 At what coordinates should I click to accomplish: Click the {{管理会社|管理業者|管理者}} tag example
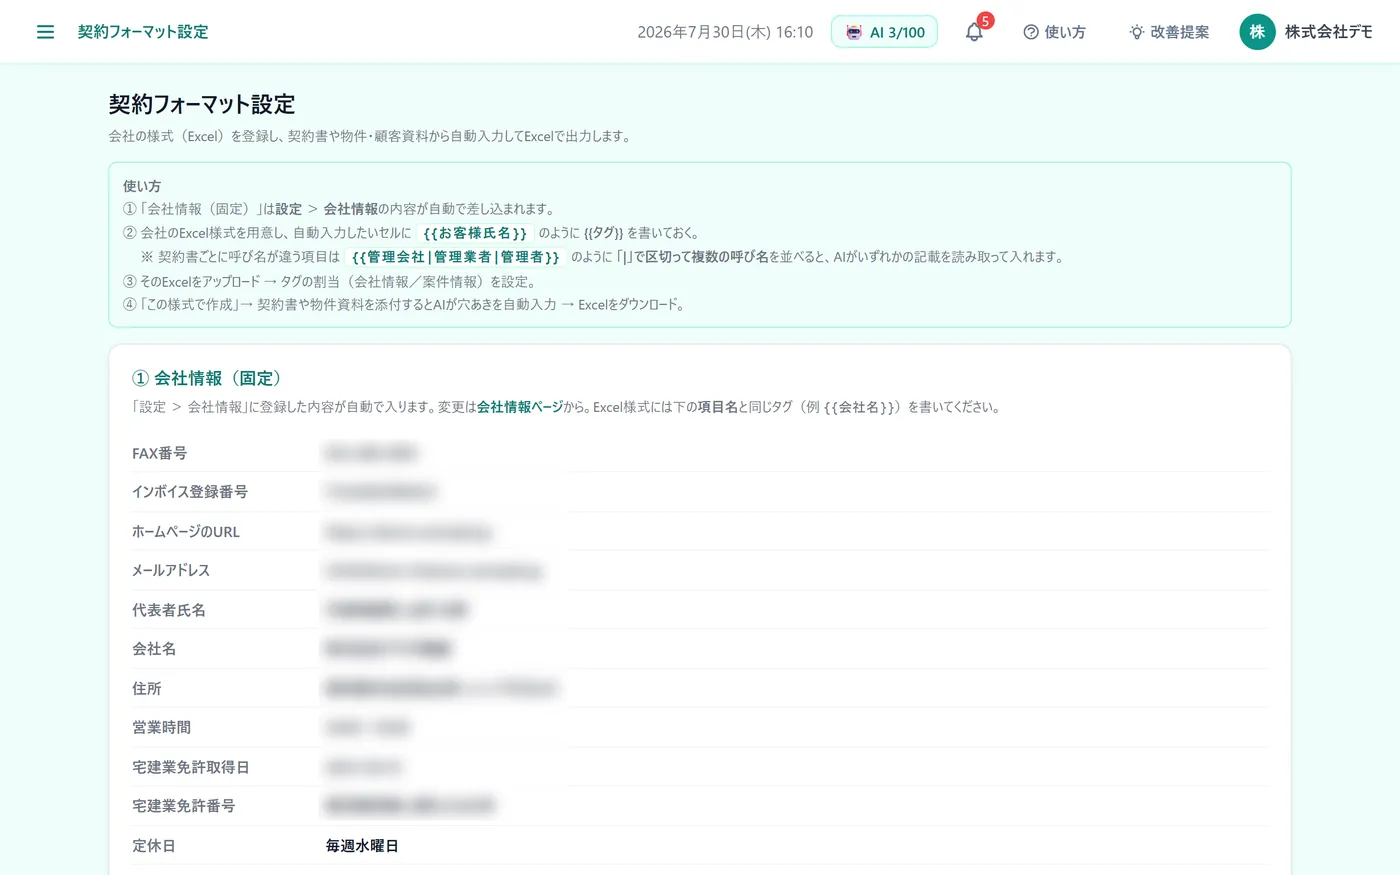[x=456, y=257]
